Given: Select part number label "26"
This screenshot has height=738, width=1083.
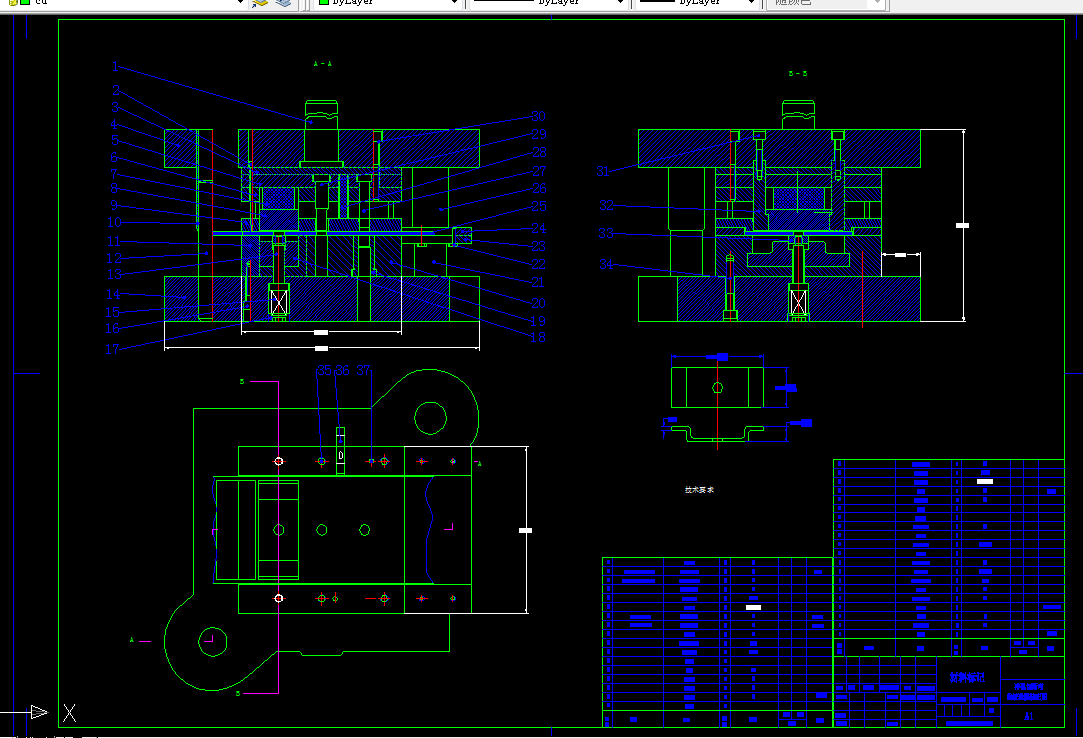Looking at the screenshot, I should click(x=539, y=188).
